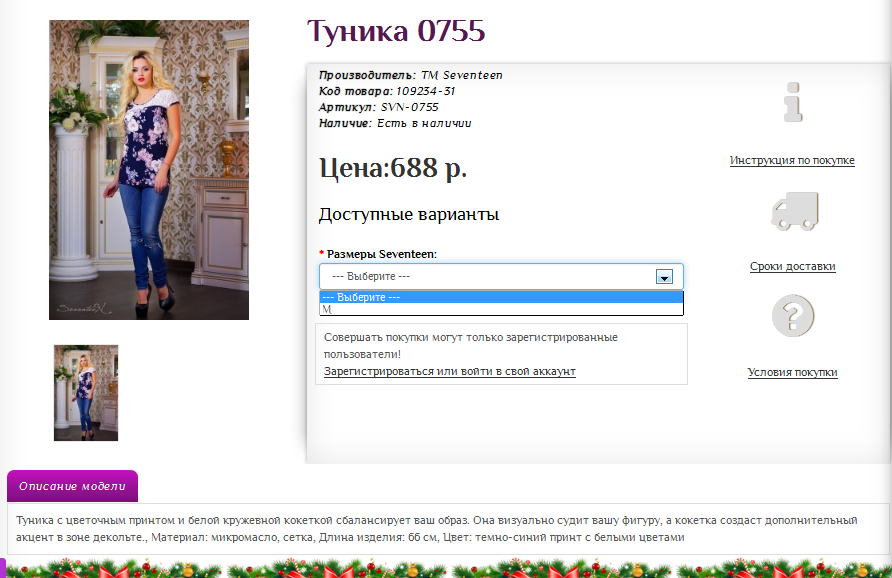Choose the --- Выберите --- list option

[x=501, y=297]
